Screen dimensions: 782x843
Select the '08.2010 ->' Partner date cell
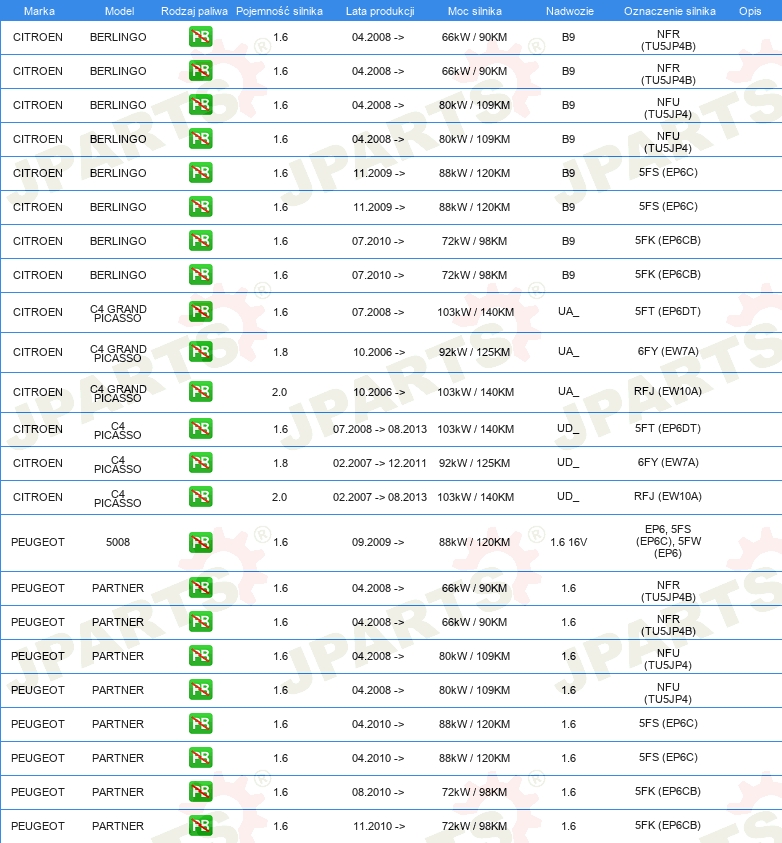click(378, 792)
